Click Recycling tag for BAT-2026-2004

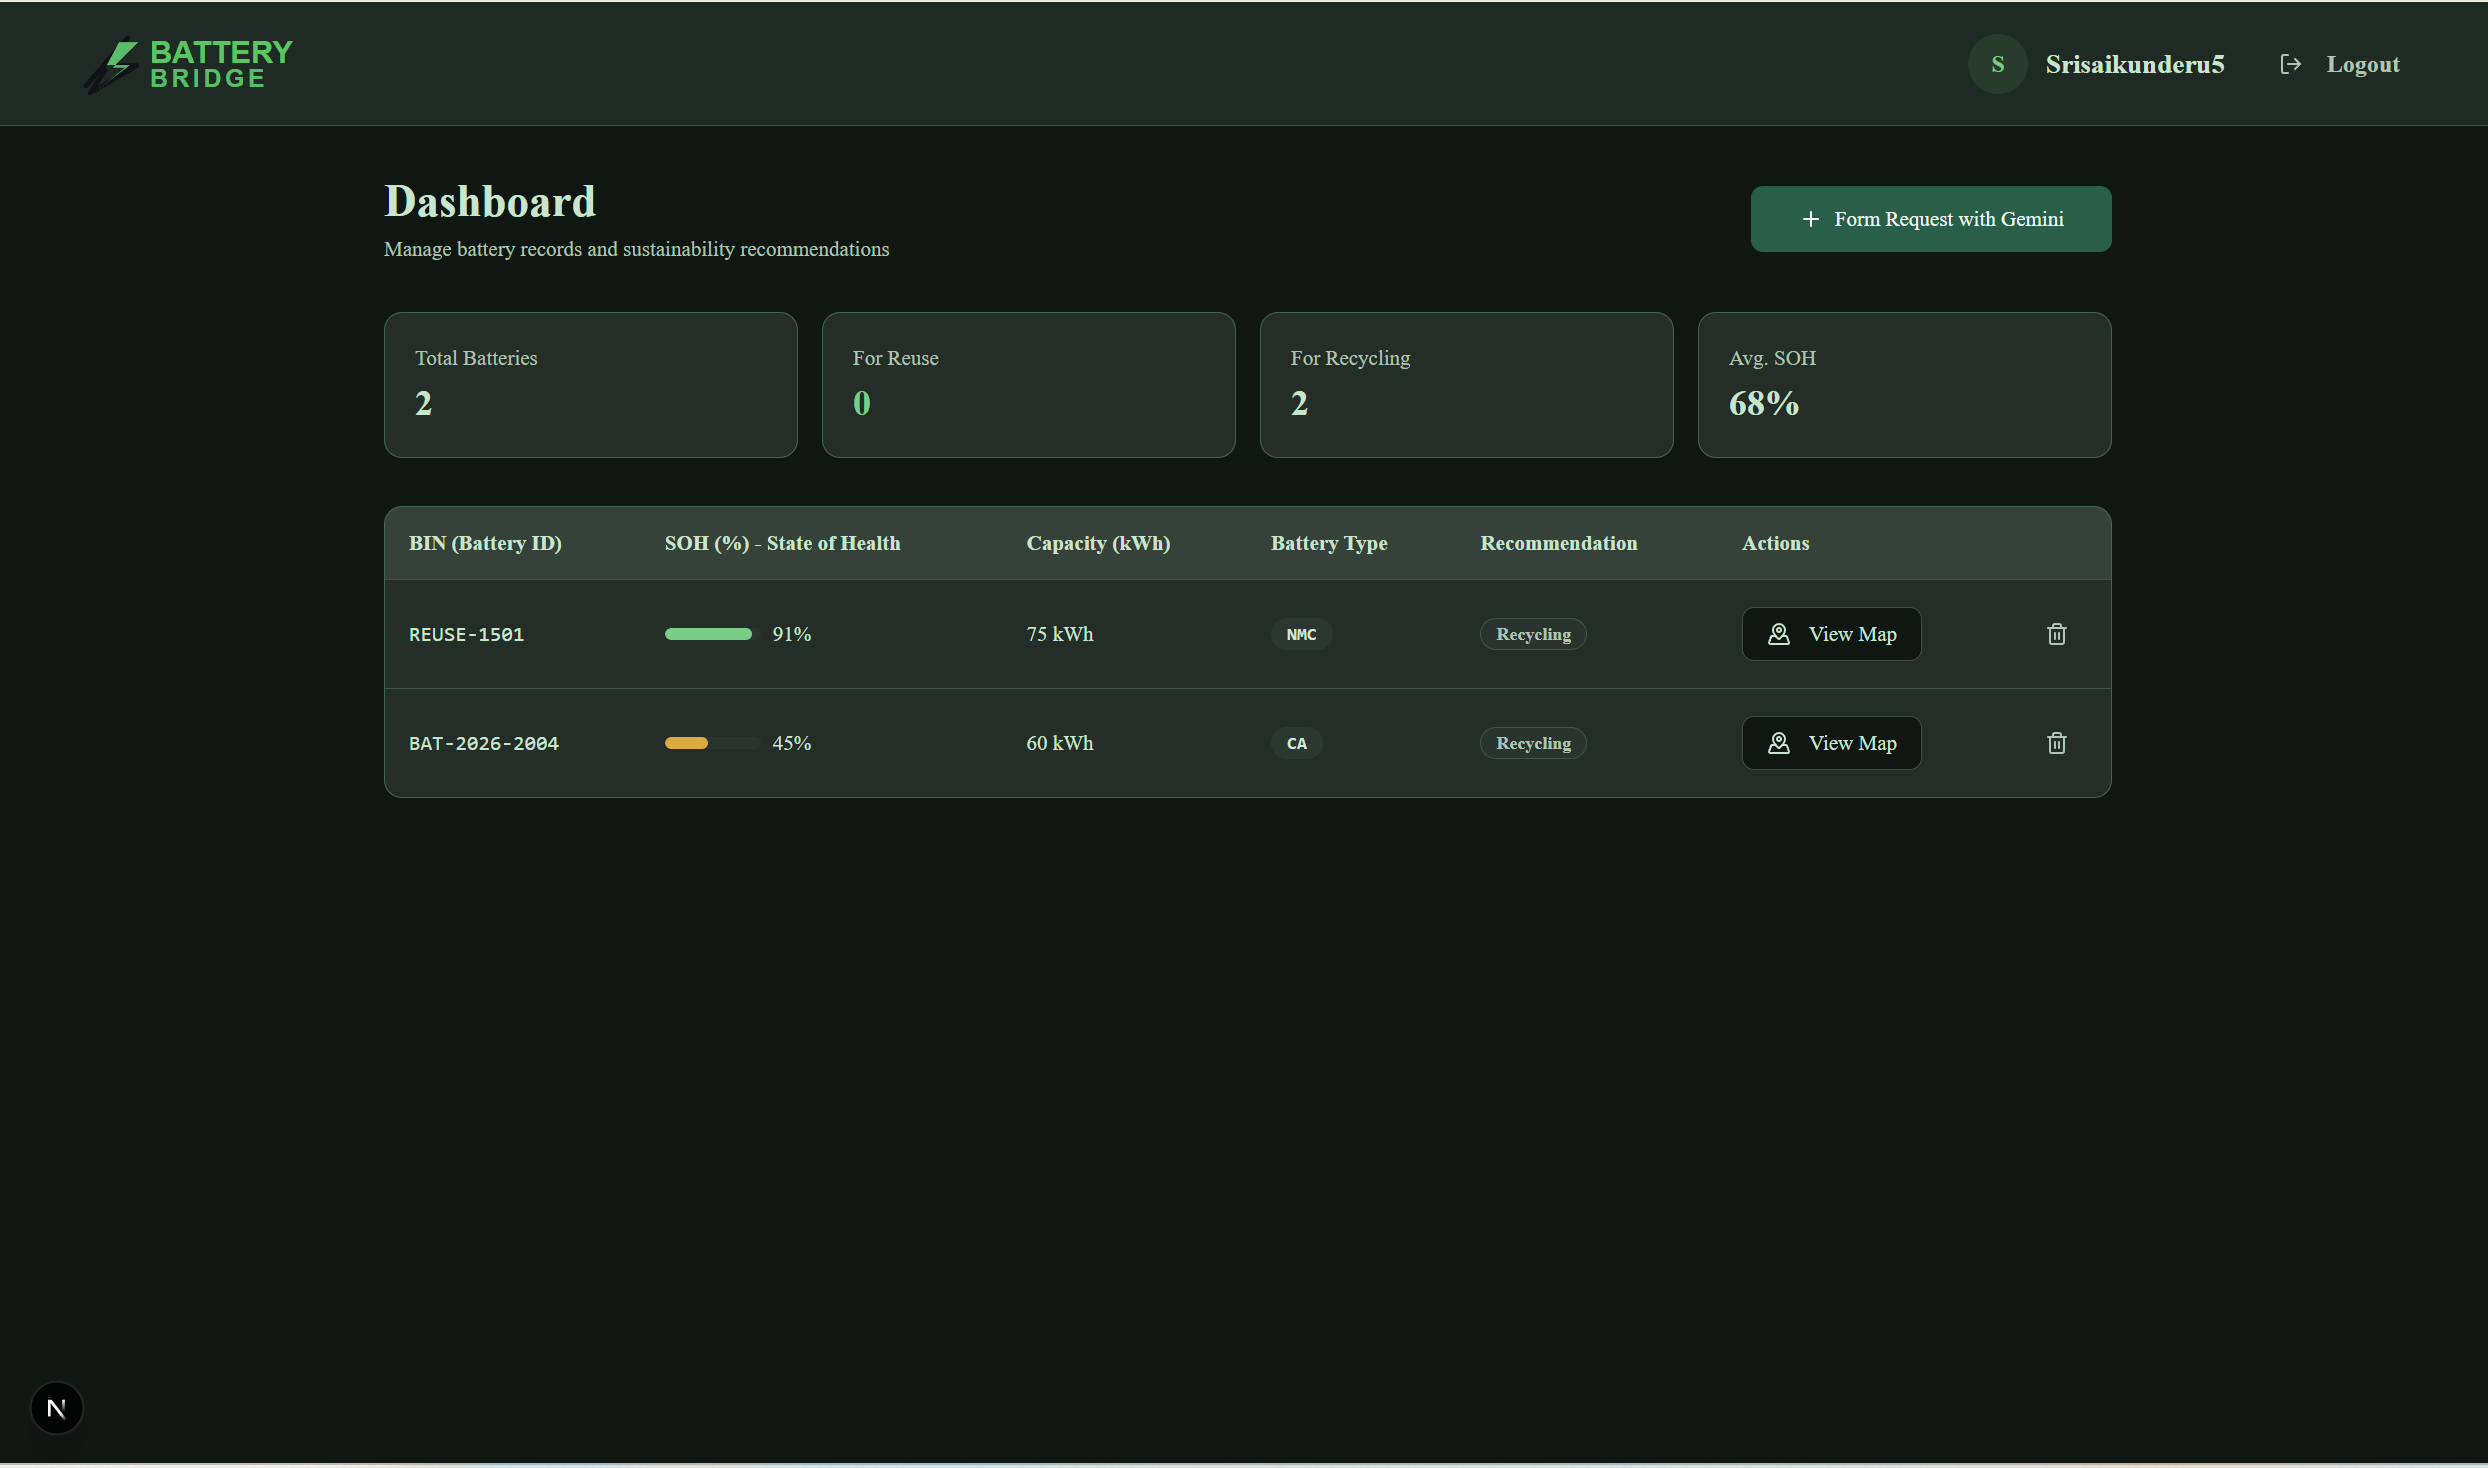[1532, 743]
